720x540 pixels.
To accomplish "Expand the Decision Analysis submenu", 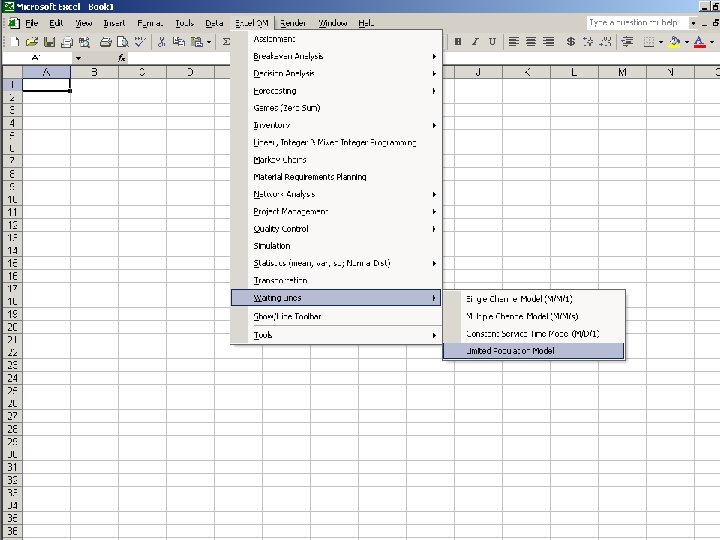I will [x=336, y=73].
